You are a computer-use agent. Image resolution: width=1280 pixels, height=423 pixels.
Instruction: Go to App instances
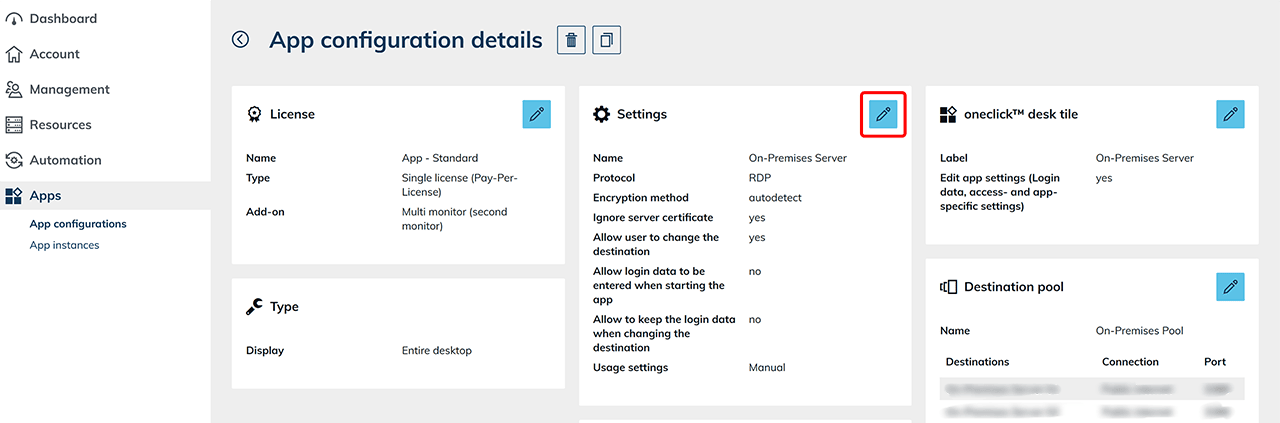[x=64, y=245]
